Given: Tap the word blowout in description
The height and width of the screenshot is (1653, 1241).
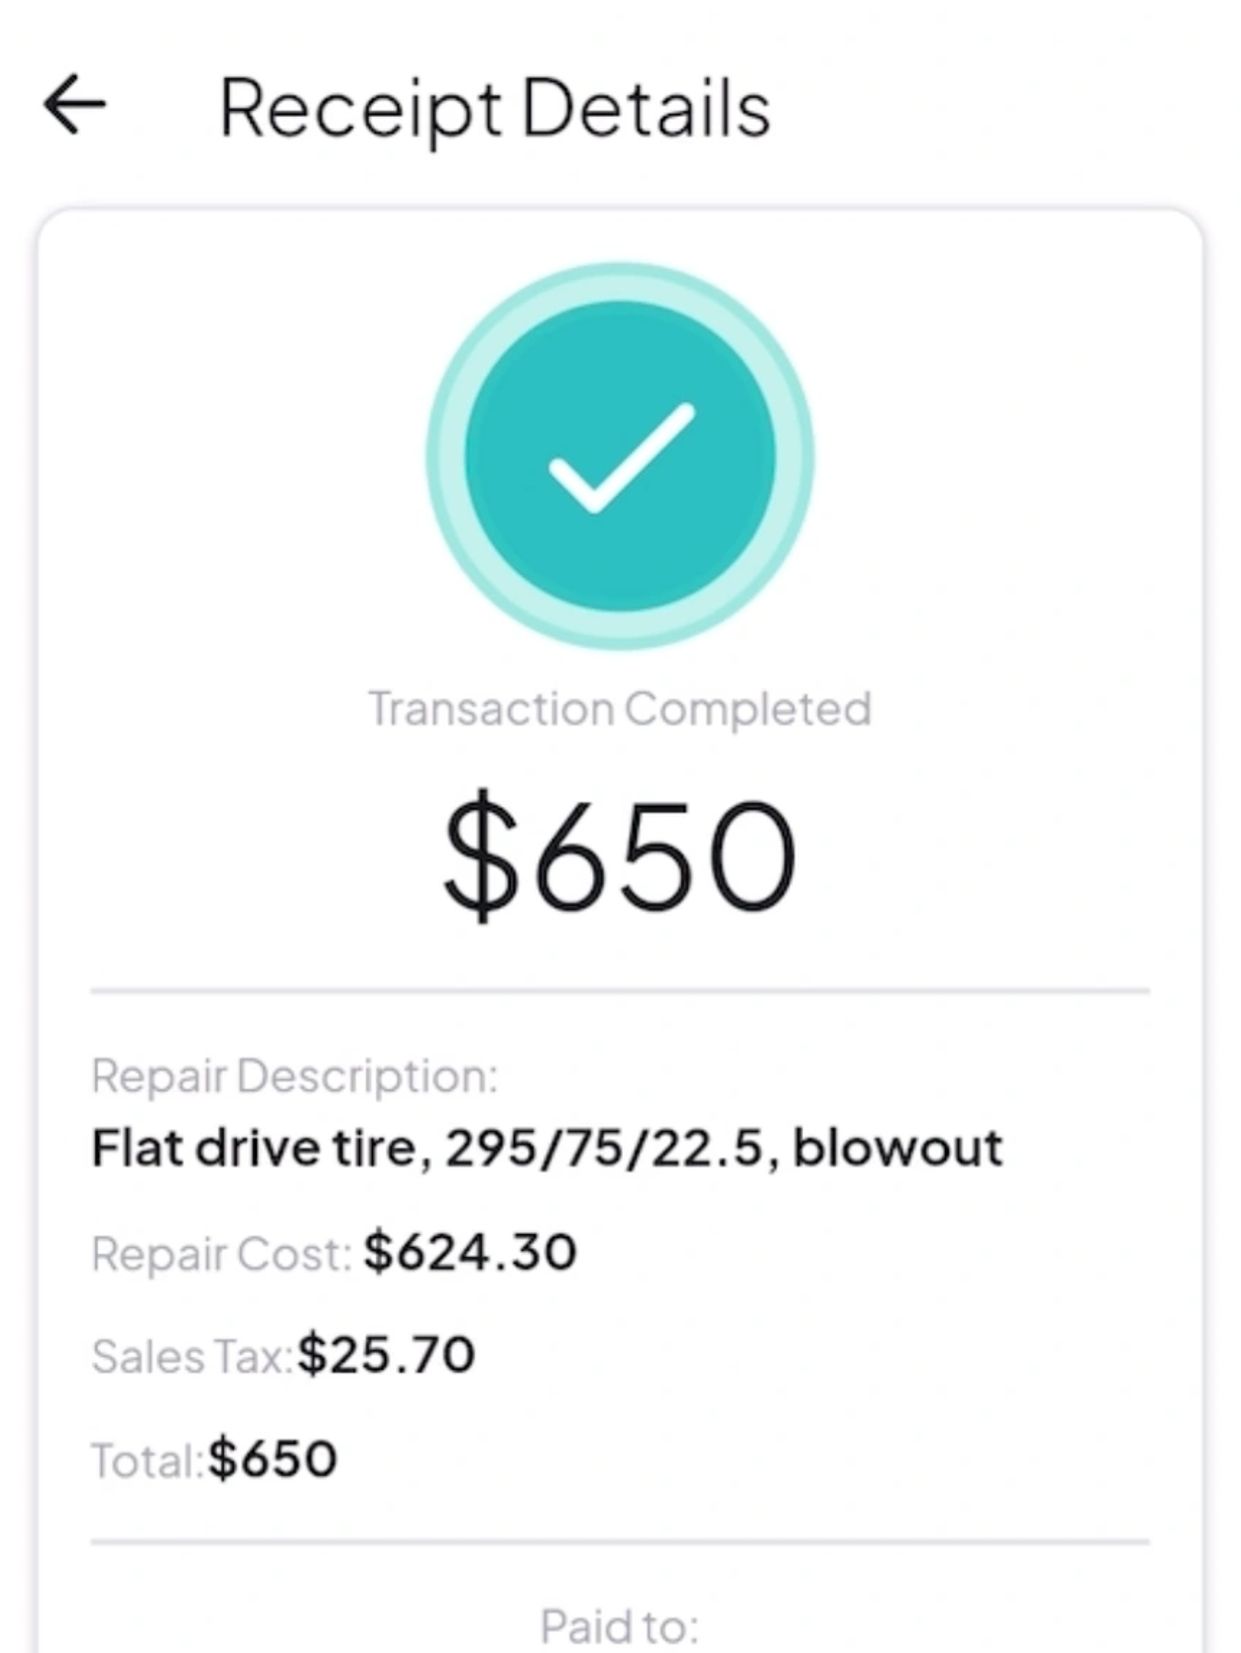Looking at the screenshot, I should [x=897, y=1148].
